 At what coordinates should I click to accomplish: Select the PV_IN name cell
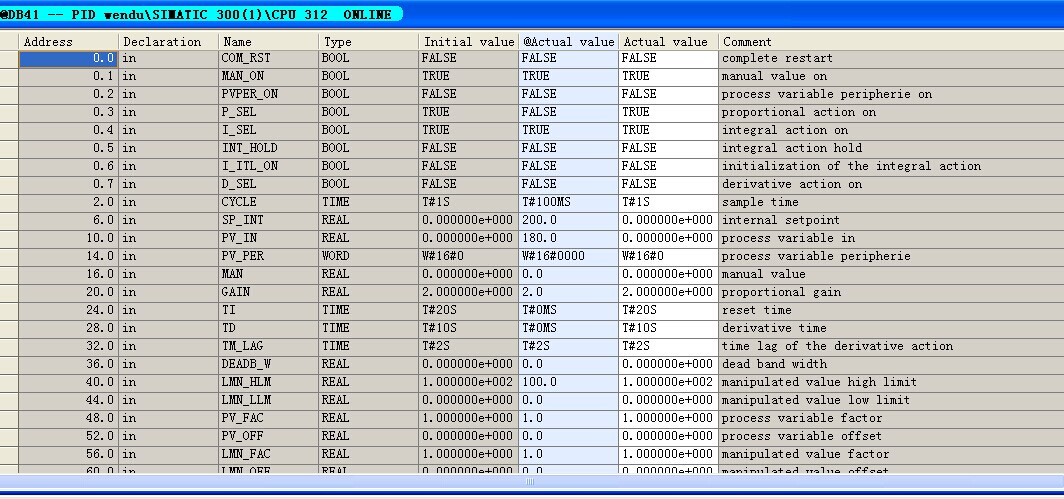(x=268, y=238)
